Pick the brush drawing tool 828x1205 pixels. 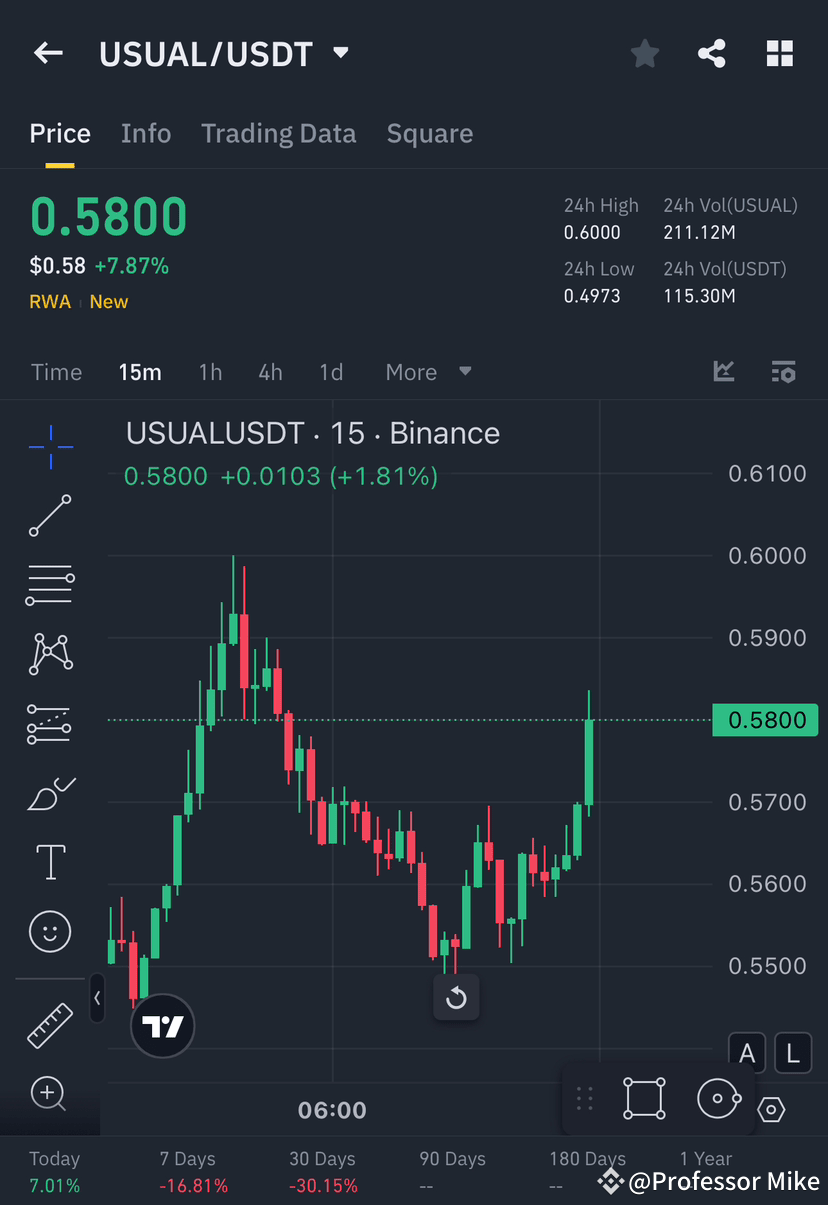click(49, 792)
